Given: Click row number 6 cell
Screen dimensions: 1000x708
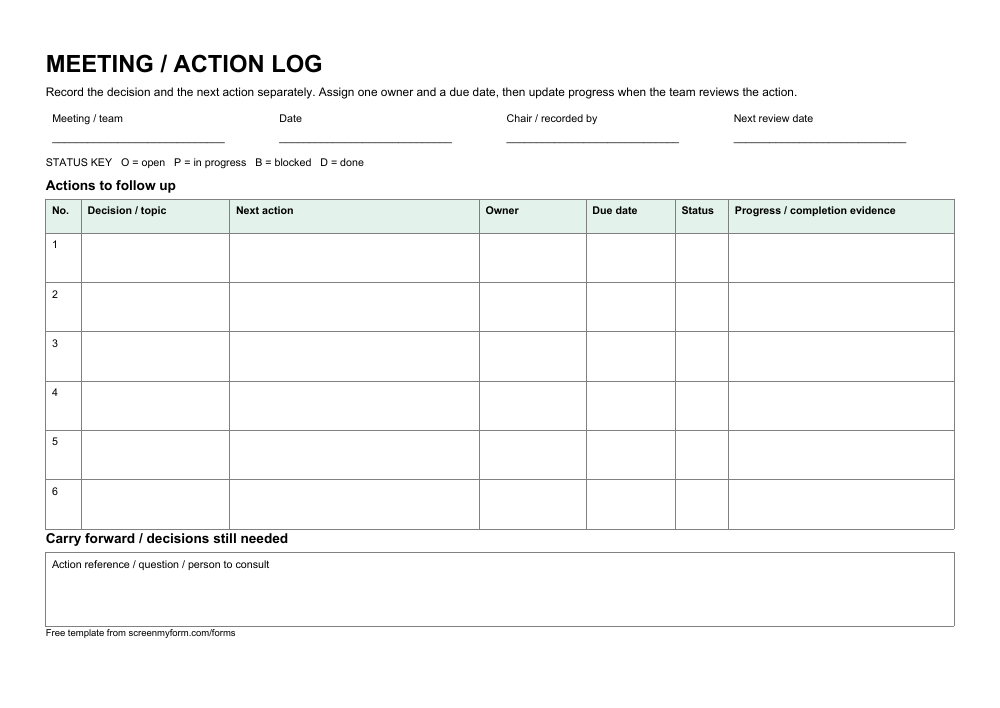Looking at the screenshot, I should point(64,505).
